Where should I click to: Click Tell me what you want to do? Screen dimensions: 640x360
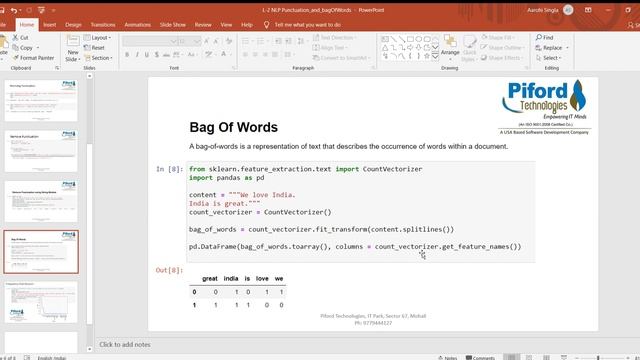click(307, 25)
